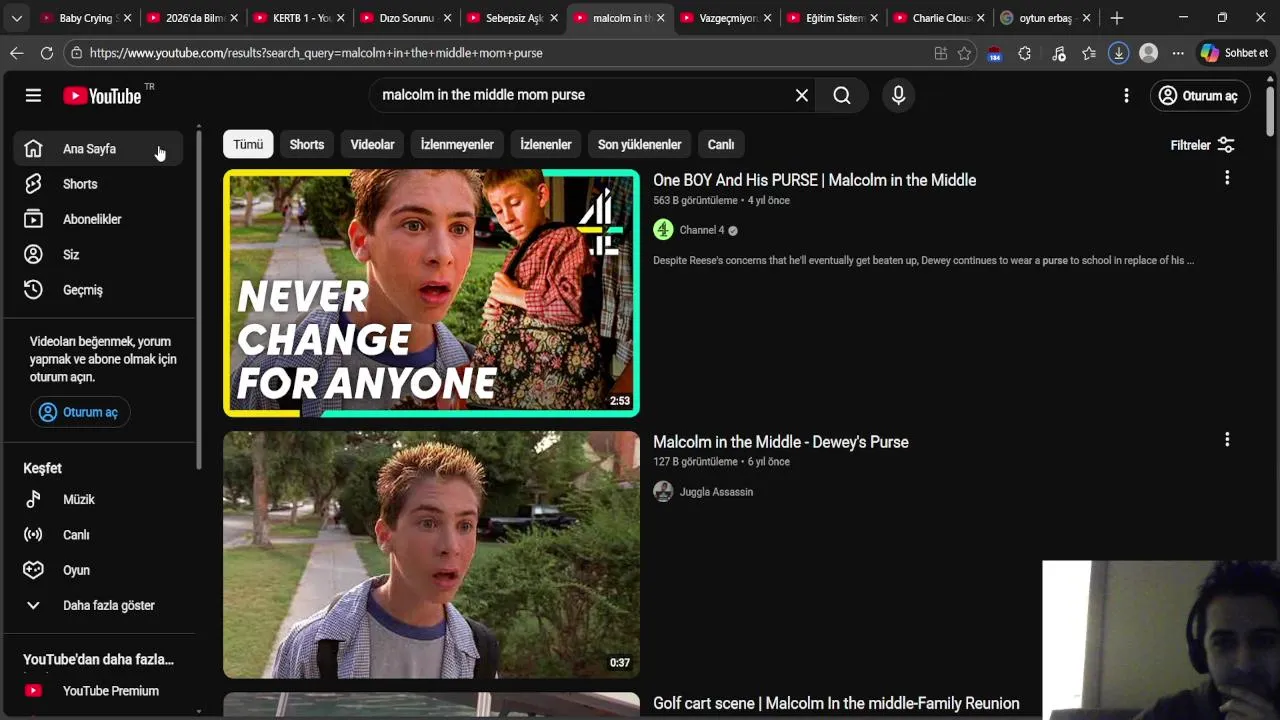Open One BOY And His PURSE thumbnail
1280x720 pixels.
click(x=431, y=293)
